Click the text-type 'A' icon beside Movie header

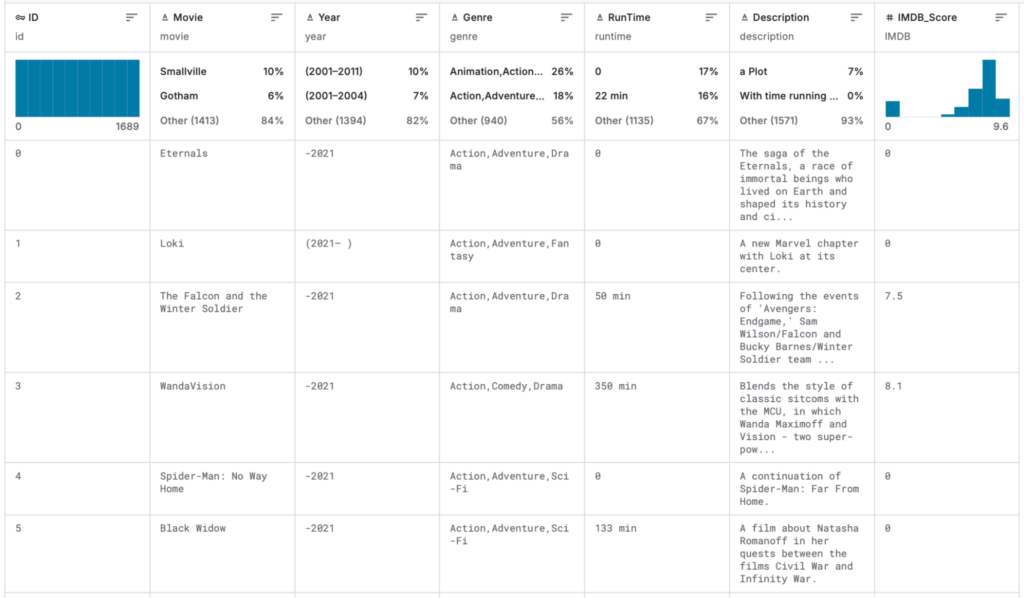pyautogui.click(x=163, y=16)
